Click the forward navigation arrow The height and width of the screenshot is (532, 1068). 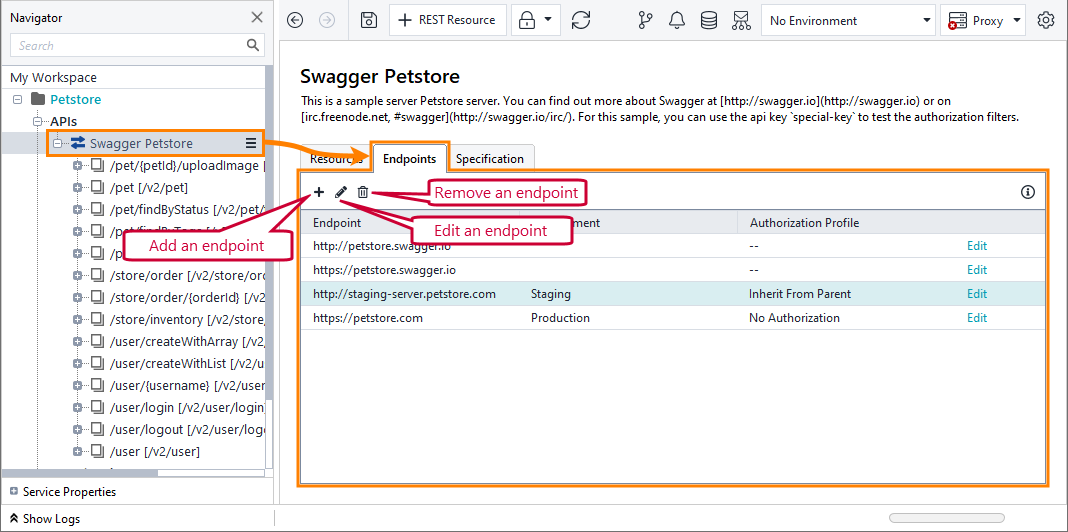click(327, 20)
